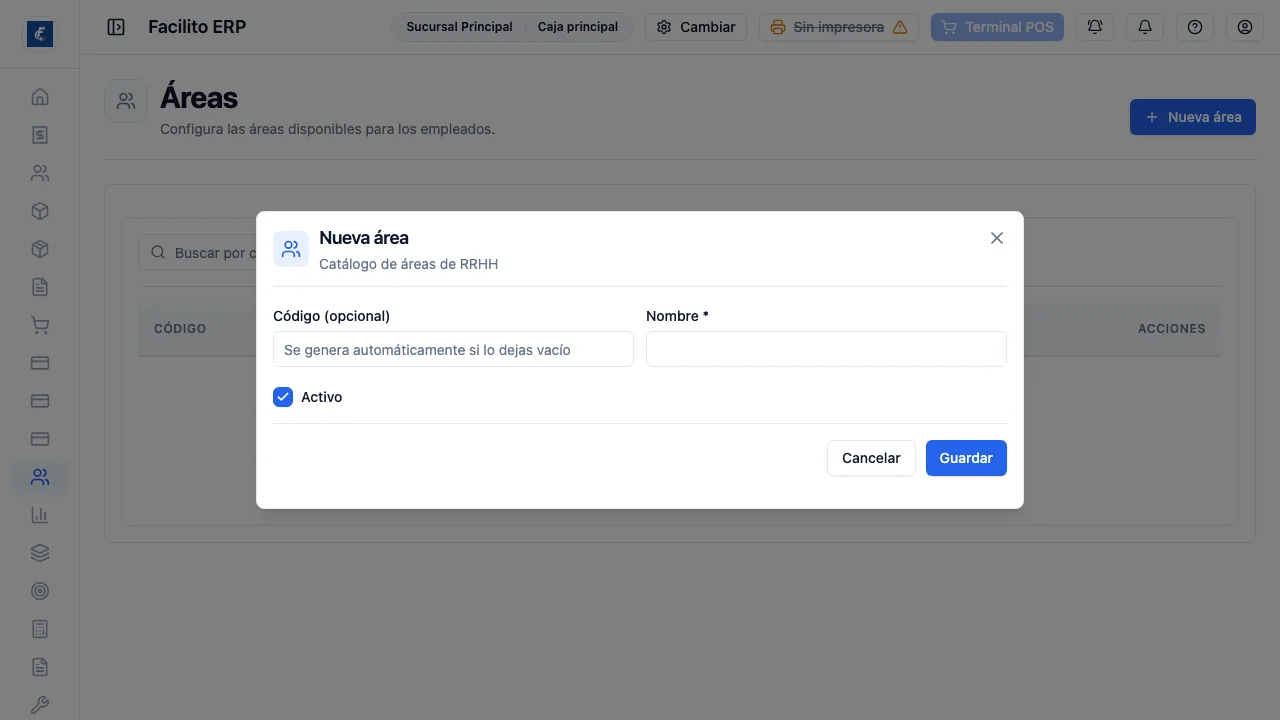This screenshot has width=1280, height=720.
Task: Open the calculator icon in the sidebar
Action: [x=40, y=629]
